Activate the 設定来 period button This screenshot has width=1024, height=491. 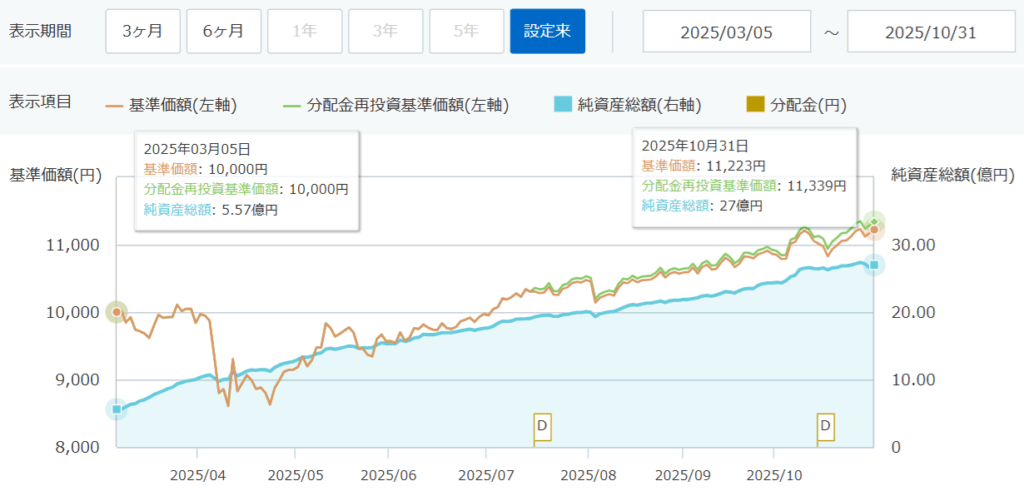pyautogui.click(x=547, y=31)
